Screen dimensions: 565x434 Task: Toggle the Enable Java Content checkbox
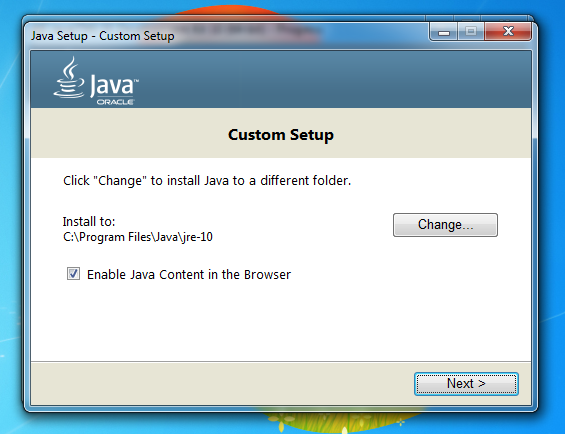pyautogui.click(x=73, y=274)
